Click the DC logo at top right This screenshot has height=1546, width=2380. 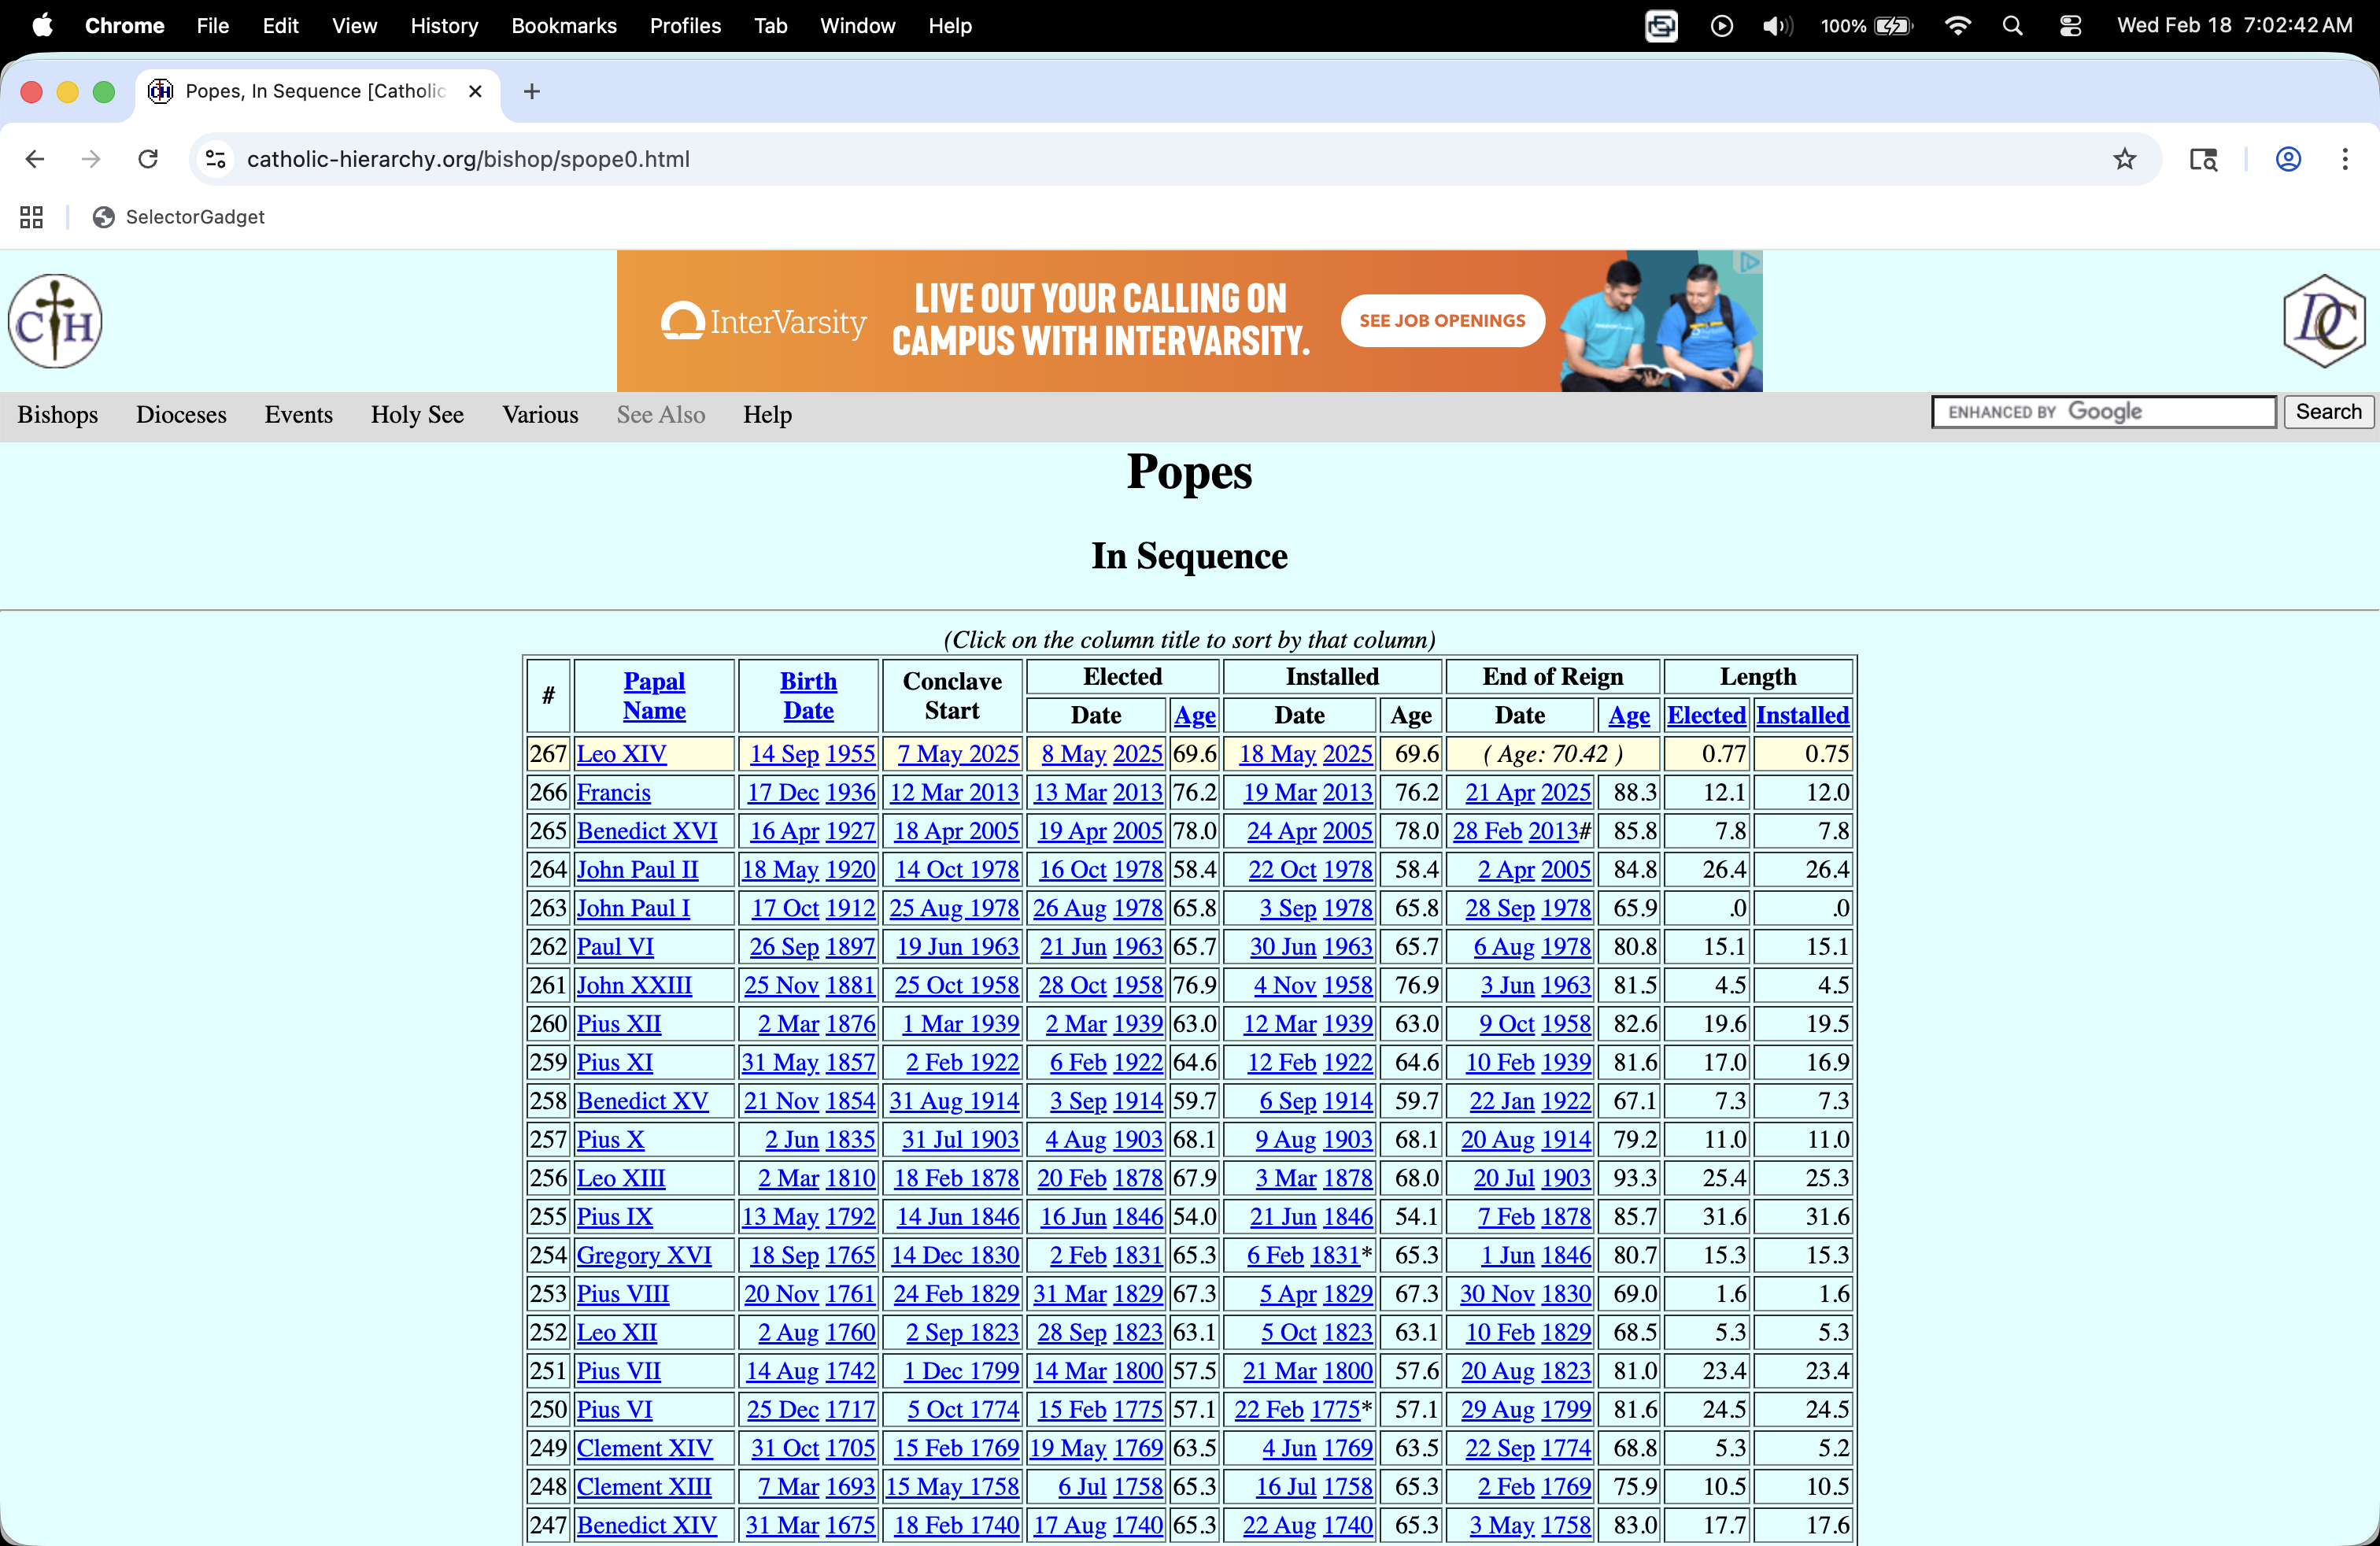click(2324, 321)
